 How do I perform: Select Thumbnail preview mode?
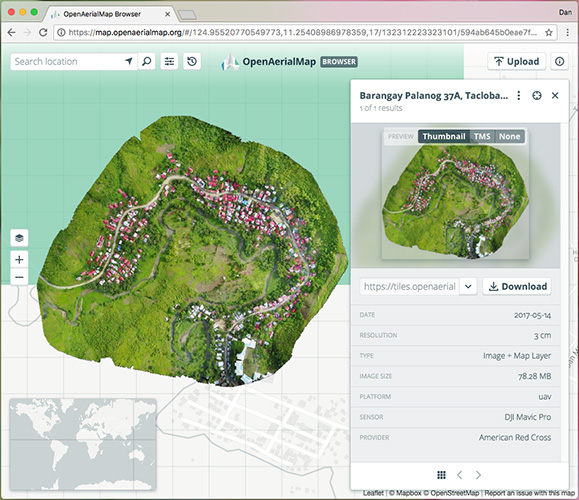pyautogui.click(x=444, y=137)
